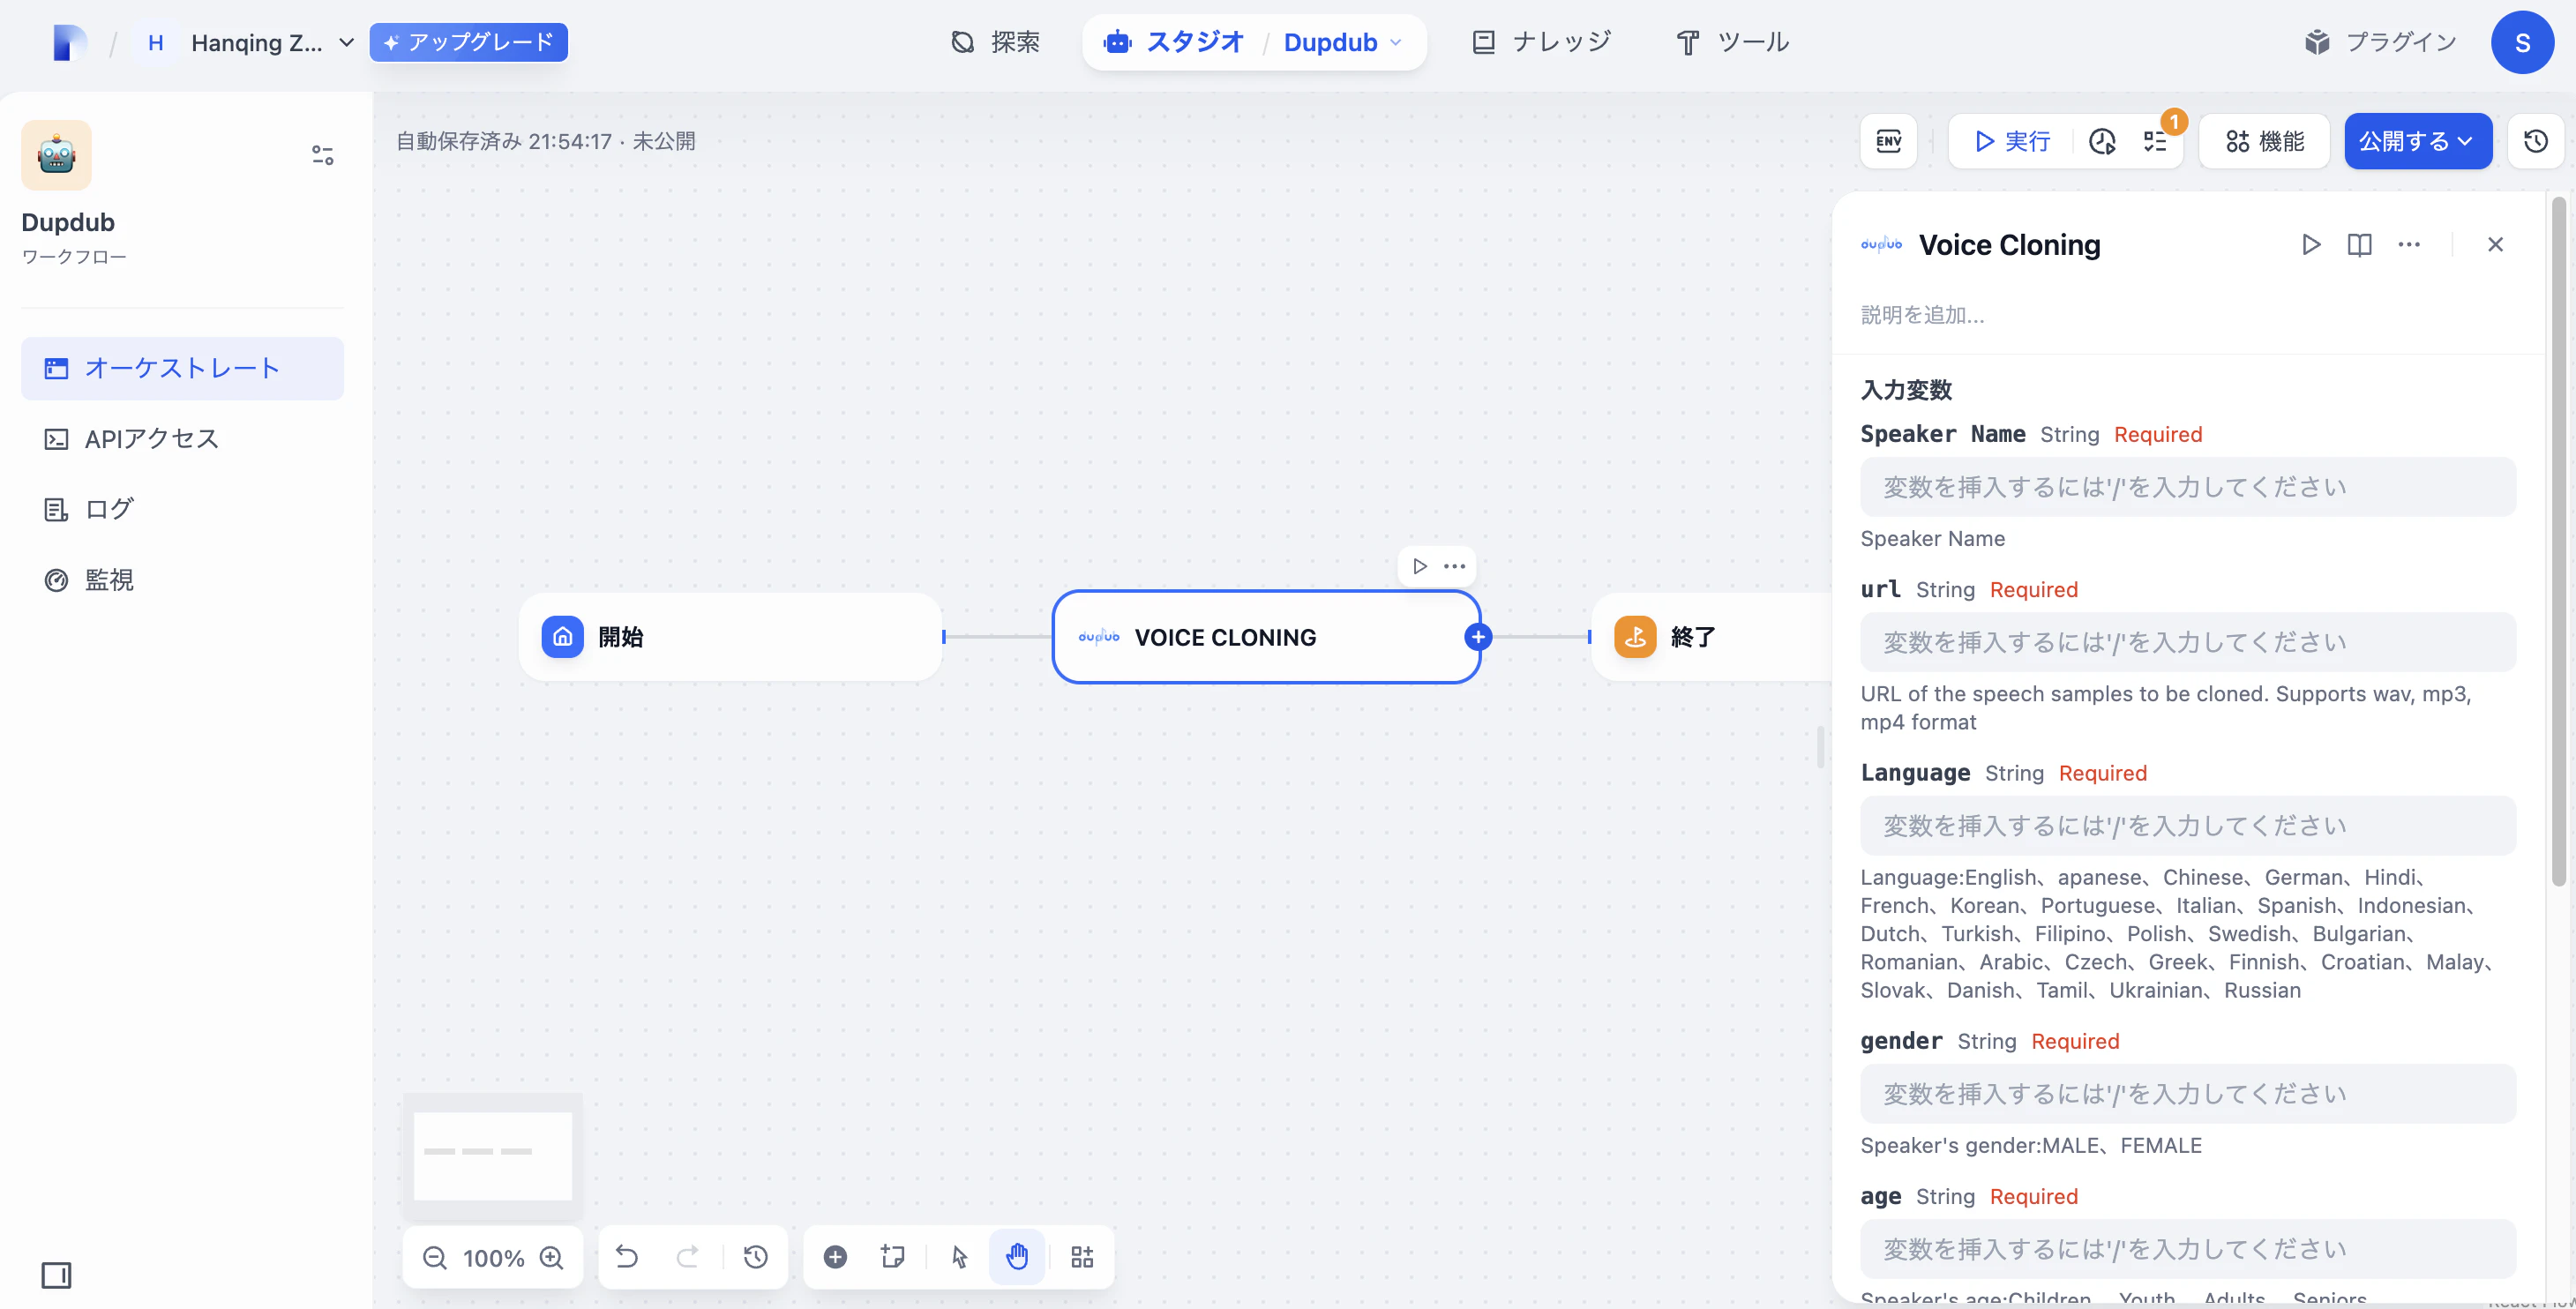Screen dimensions: 2576x1309
Task: Click the canvas minimap thumbnail
Action: [492, 1155]
